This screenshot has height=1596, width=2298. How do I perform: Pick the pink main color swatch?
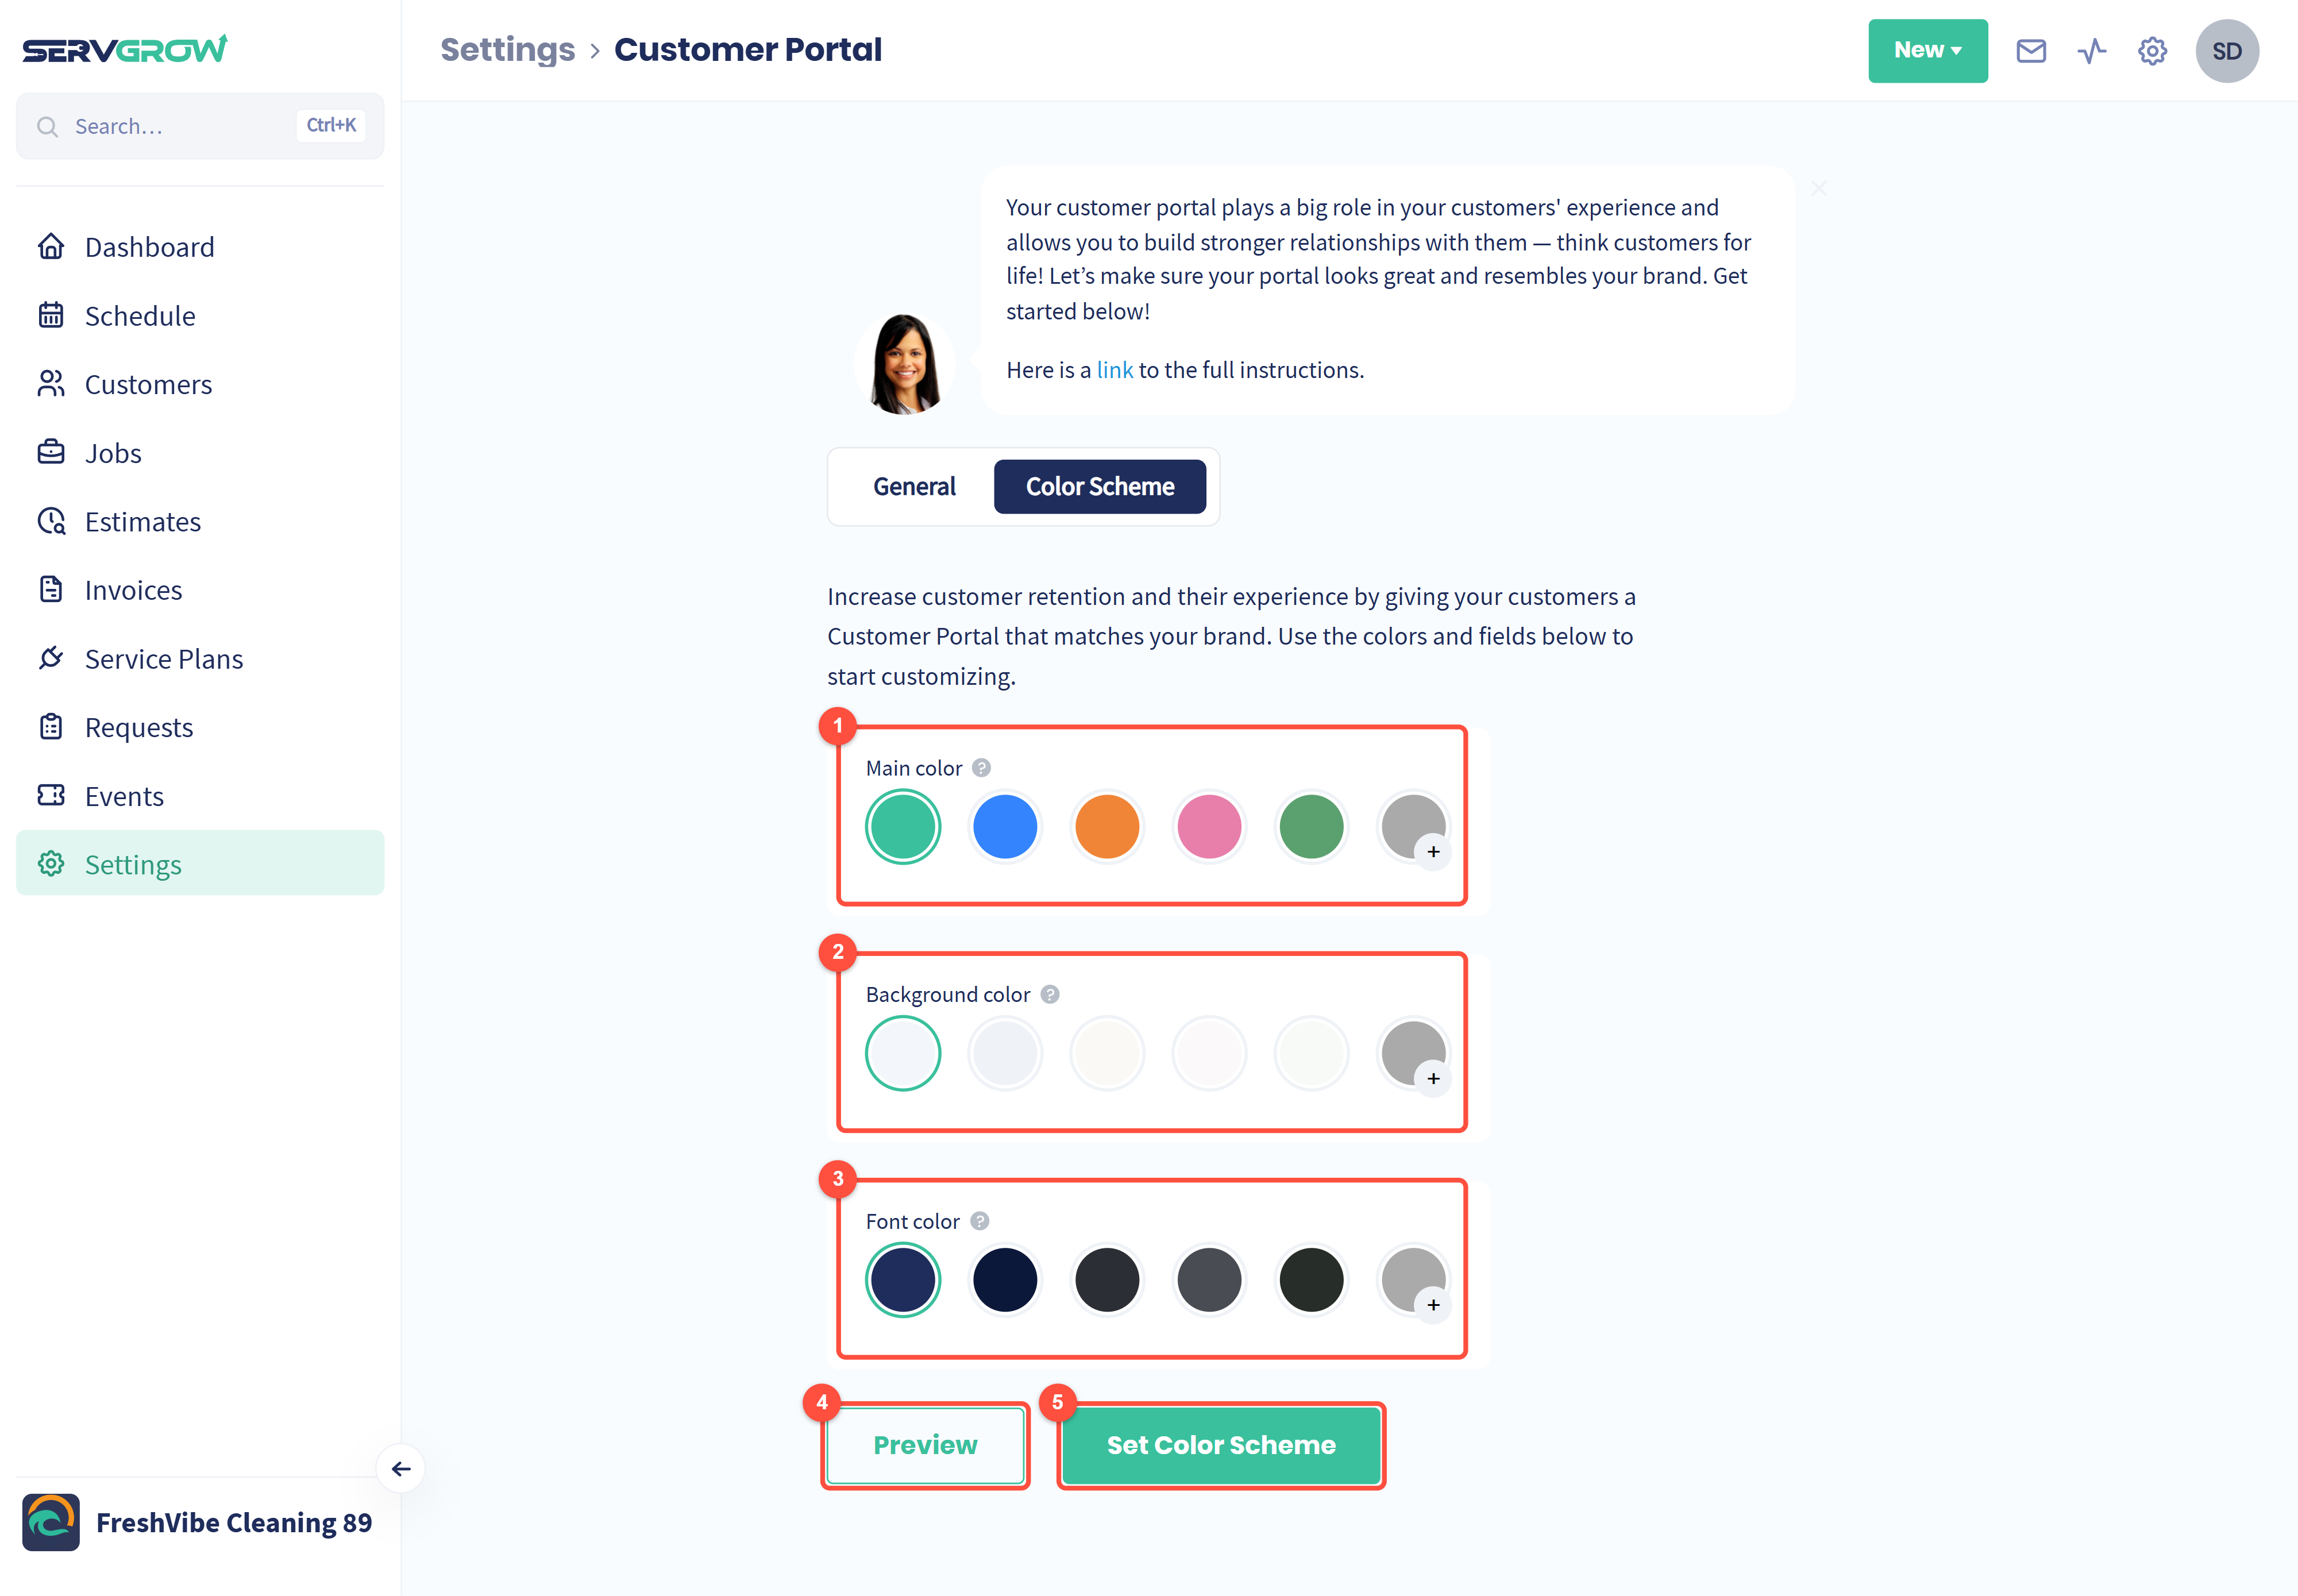coord(1208,827)
